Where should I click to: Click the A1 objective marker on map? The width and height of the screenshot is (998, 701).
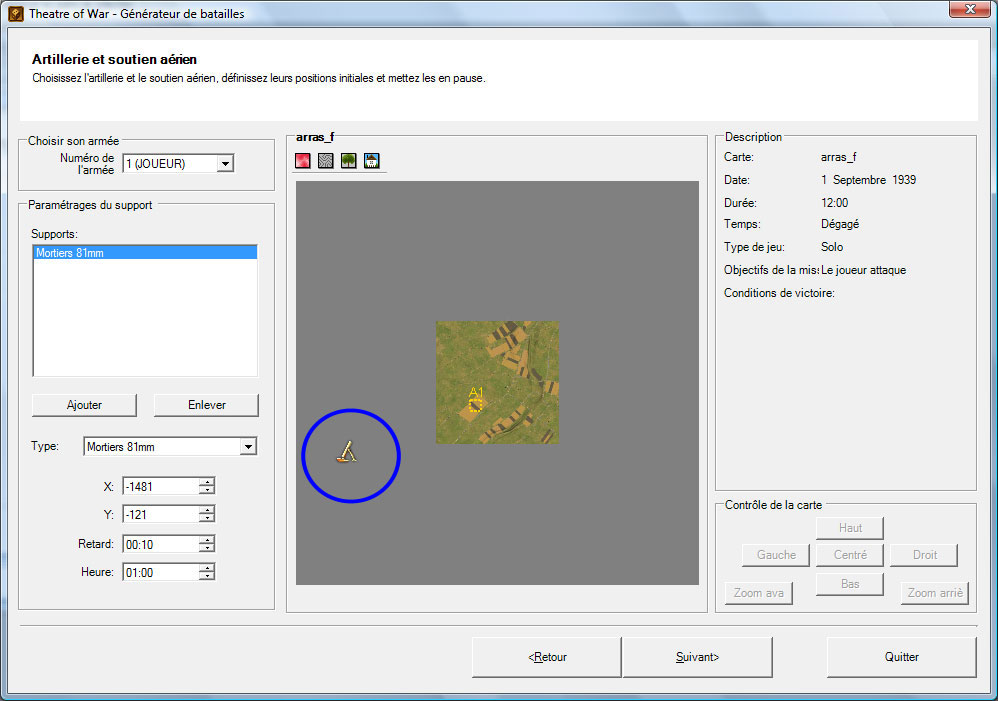(x=476, y=402)
